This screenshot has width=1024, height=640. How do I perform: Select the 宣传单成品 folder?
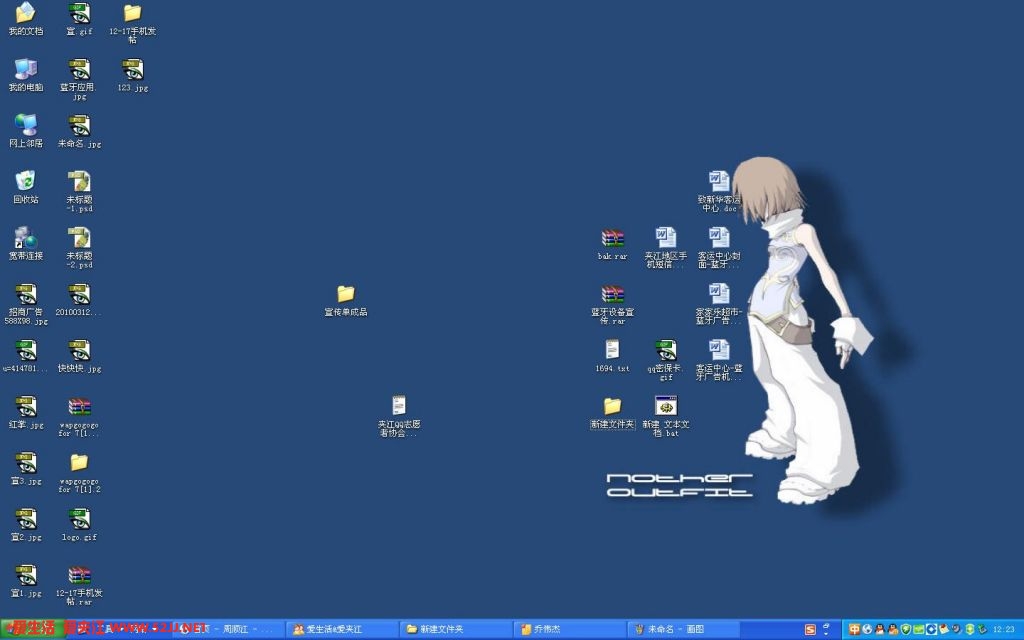coord(345,300)
